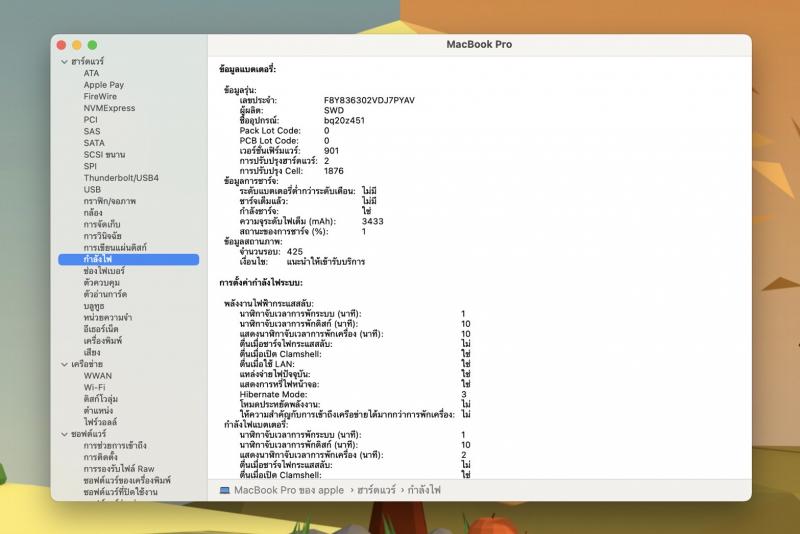Image resolution: width=800 pixels, height=534 pixels.
Task: Open ซอฟต์แวร์ที่ปิดใช้งาน sidebar item
Action: [x=120, y=492]
